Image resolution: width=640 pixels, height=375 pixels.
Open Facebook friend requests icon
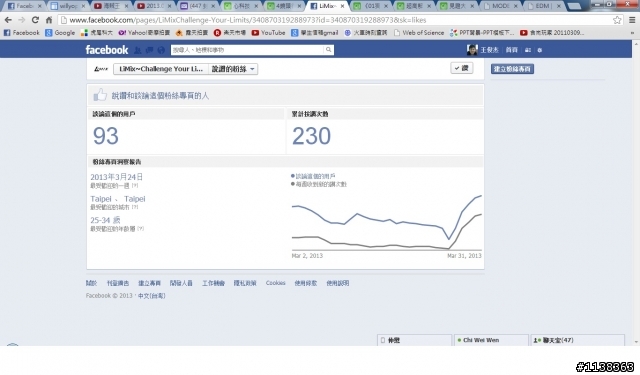point(138,50)
